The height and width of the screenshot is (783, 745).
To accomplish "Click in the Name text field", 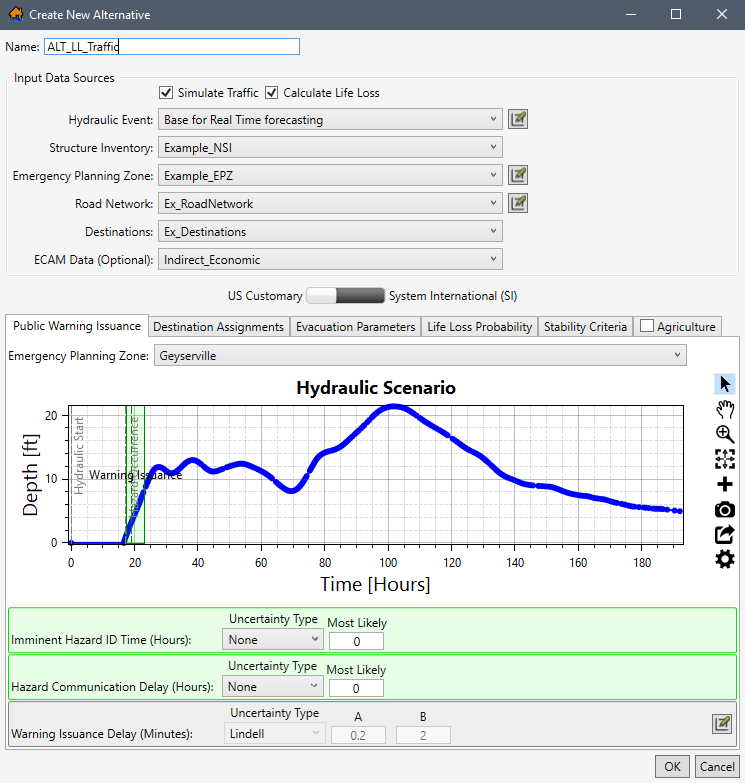I will click(172, 46).
